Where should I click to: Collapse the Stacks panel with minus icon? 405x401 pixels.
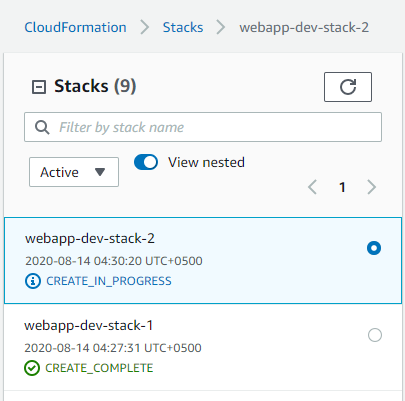39,87
